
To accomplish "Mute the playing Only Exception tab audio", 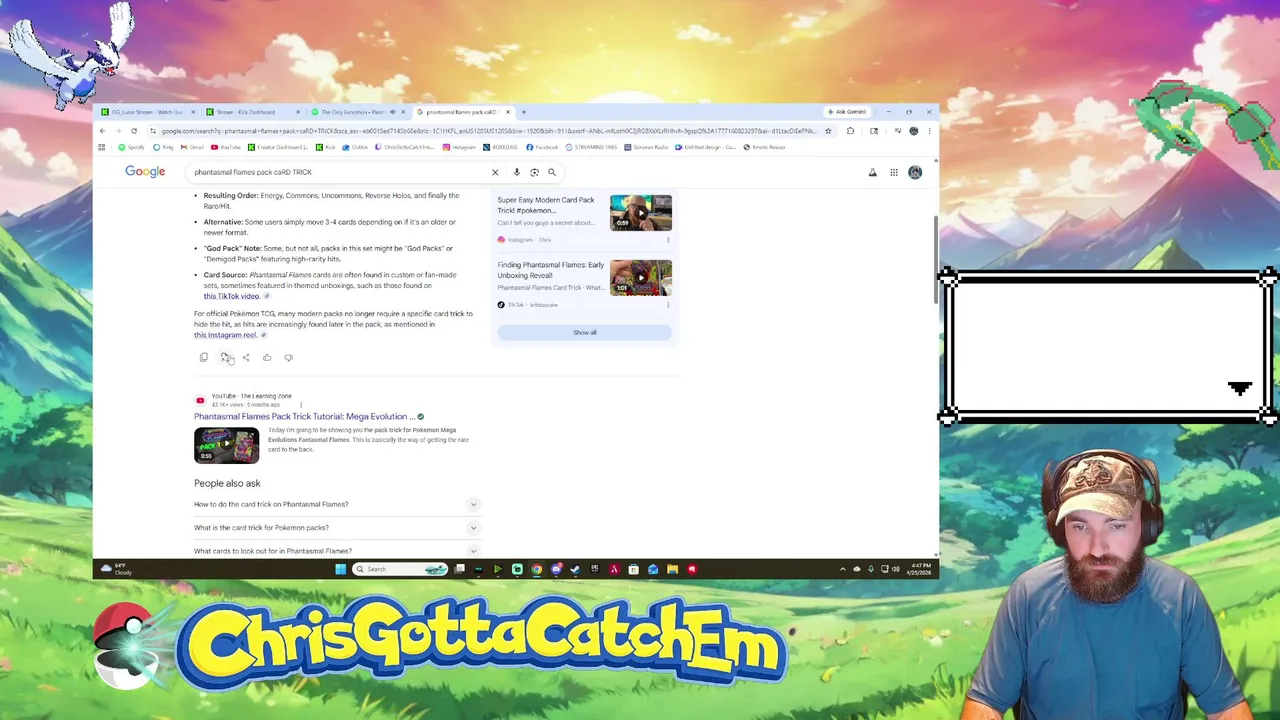I will point(392,112).
